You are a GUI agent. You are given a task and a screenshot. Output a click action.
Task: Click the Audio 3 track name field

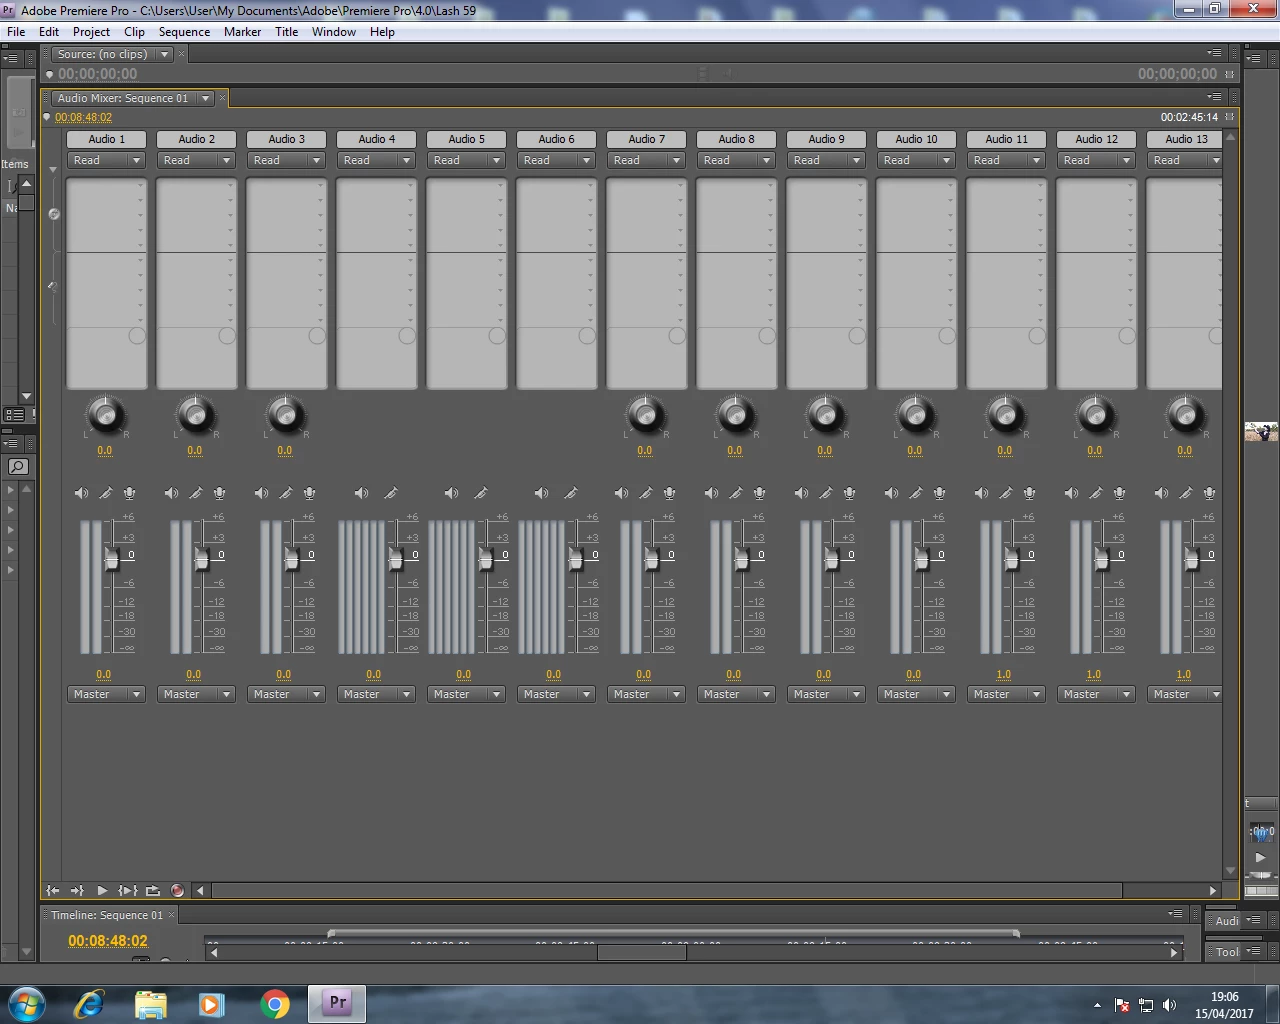pyautogui.click(x=287, y=139)
